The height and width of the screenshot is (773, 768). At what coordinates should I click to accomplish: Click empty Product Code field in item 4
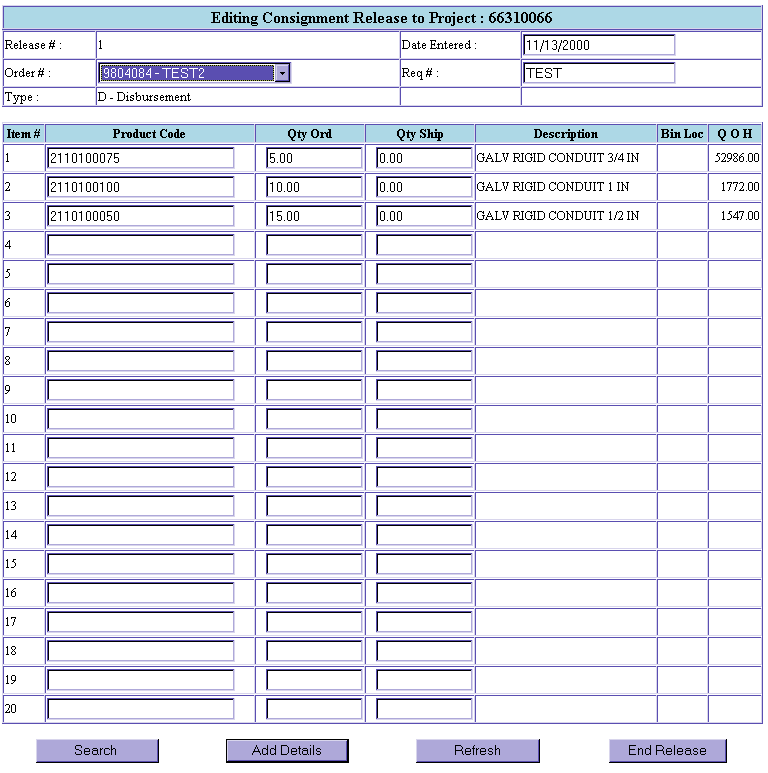[x=140, y=245]
